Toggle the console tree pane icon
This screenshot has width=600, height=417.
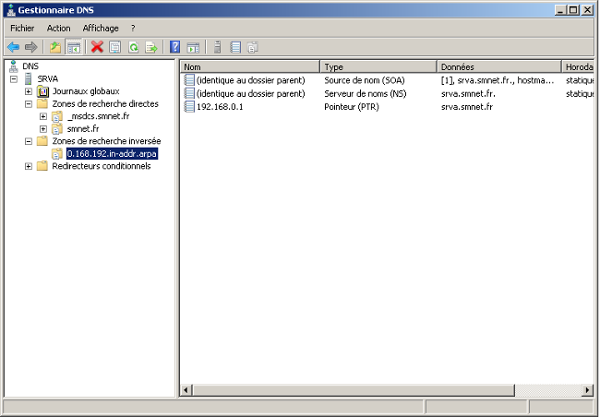pyautogui.click(x=74, y=47)
